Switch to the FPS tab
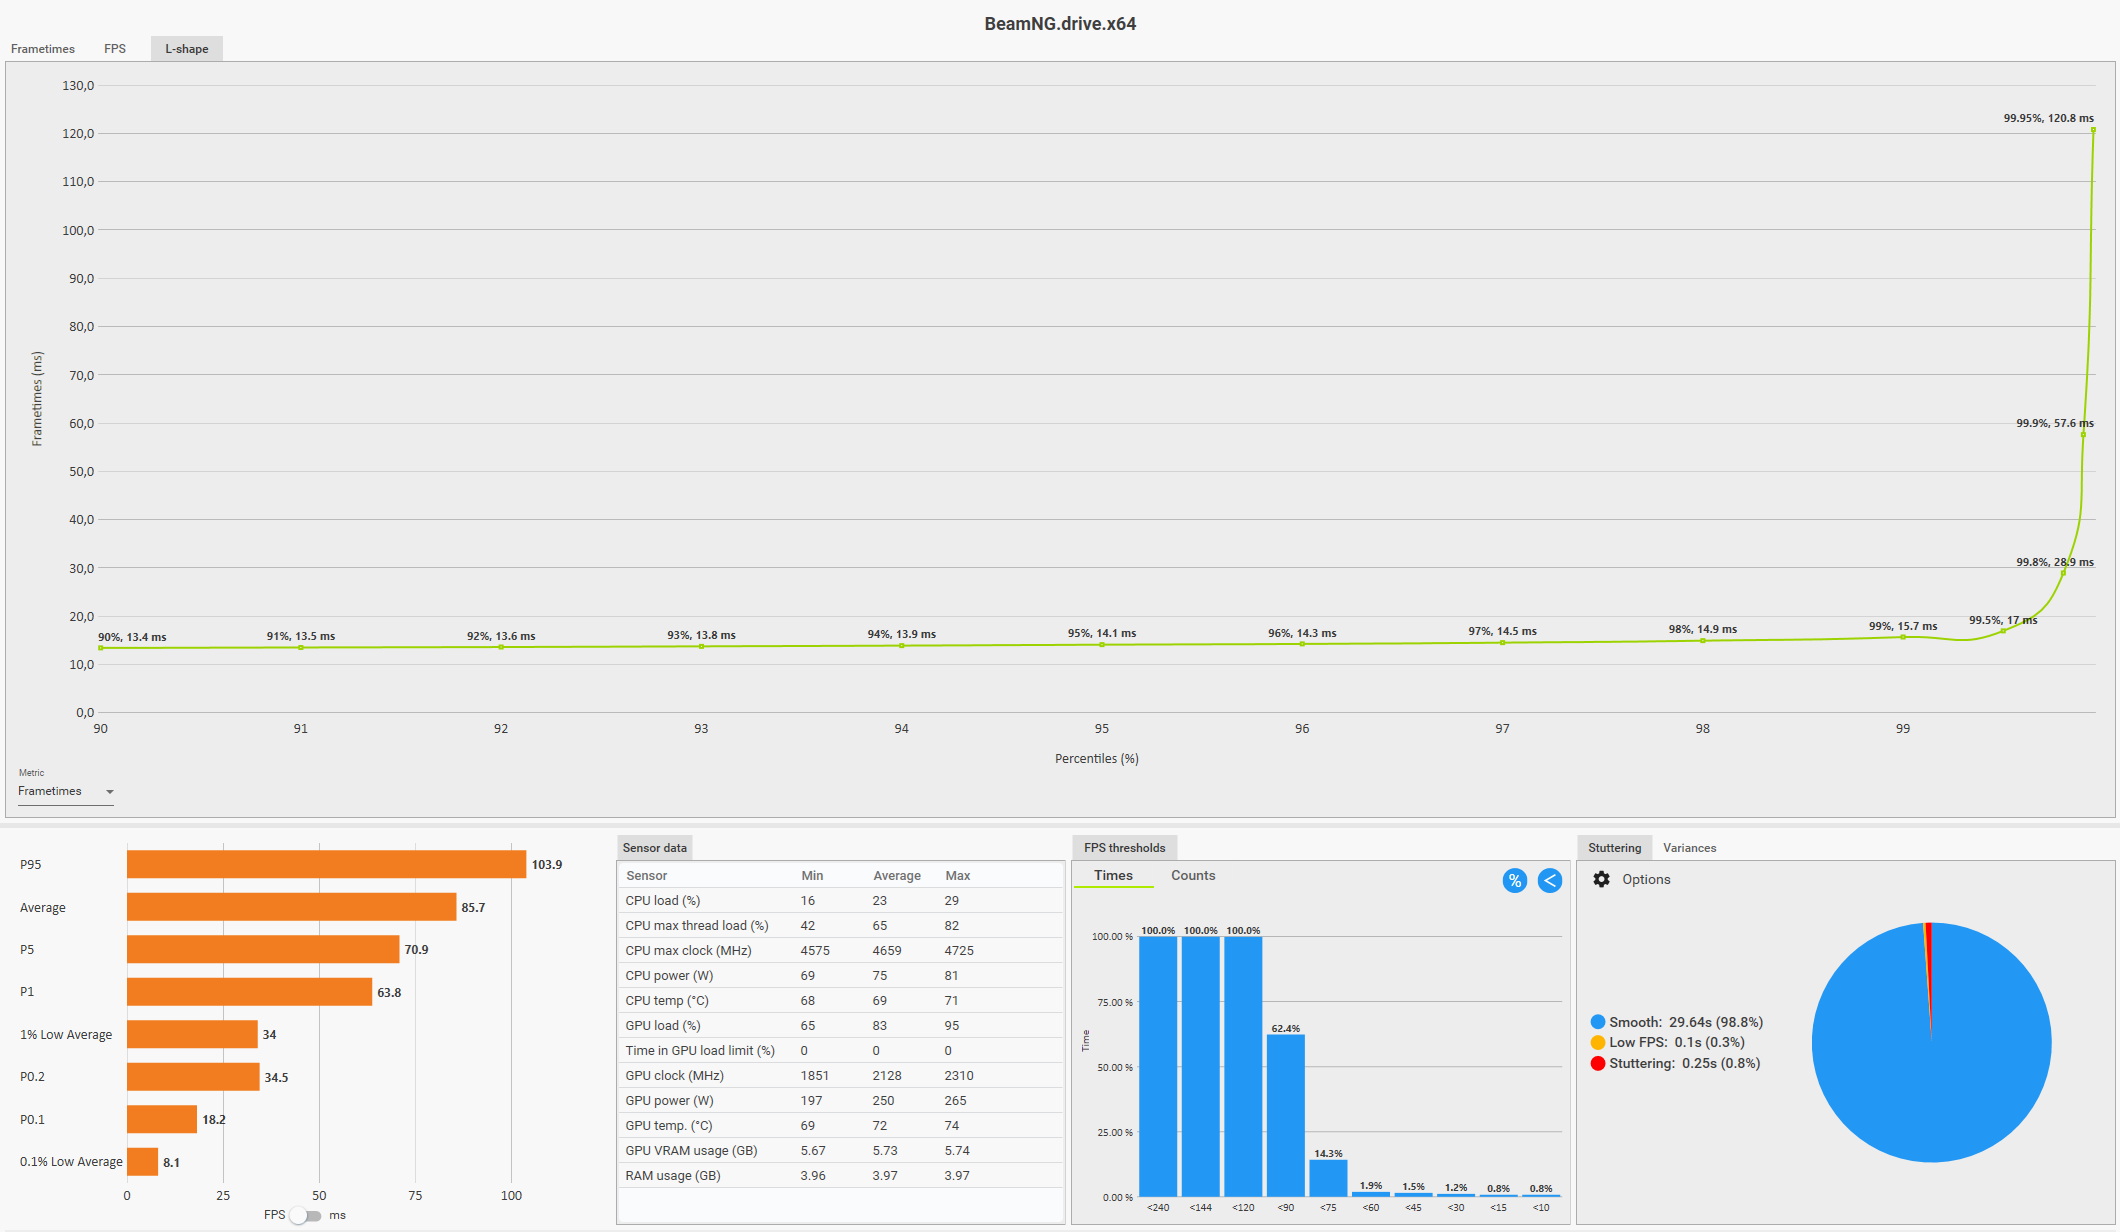This screenshot has height=1232, width=2120. [115, 49]
